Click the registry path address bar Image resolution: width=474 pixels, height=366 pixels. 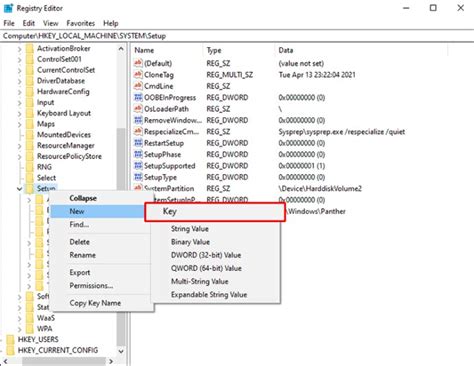[x=237, y=36]
